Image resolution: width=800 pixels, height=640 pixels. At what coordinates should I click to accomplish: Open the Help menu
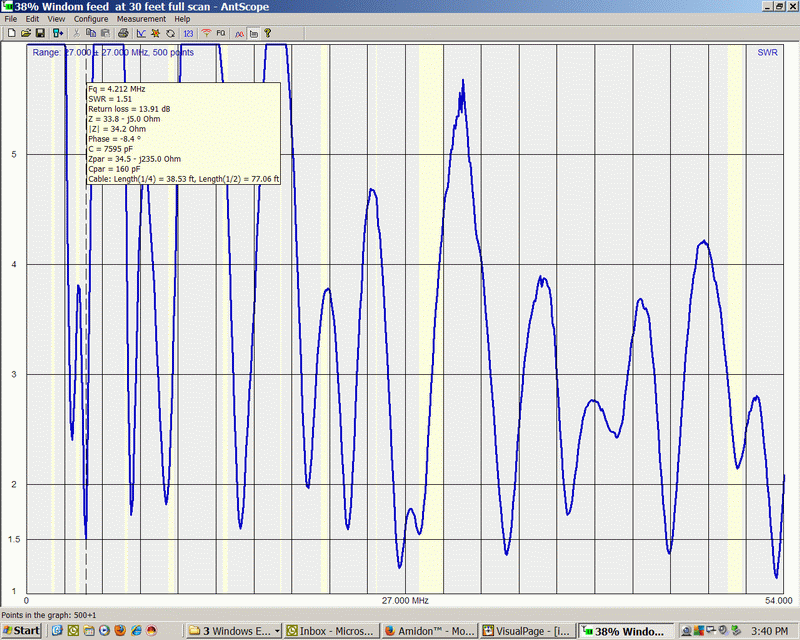coord(182,19)
